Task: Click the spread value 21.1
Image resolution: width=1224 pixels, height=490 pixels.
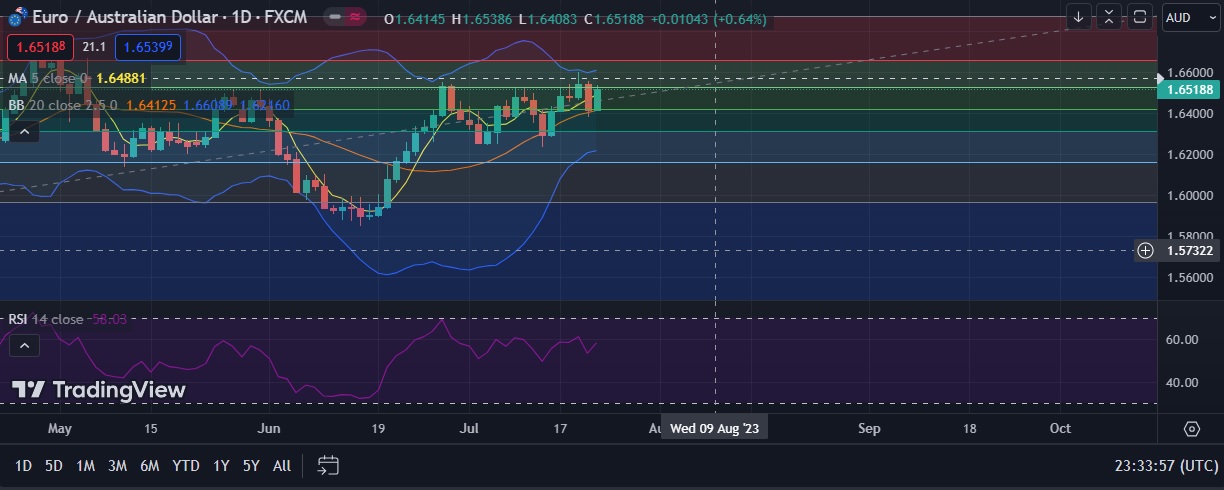Action: [93, 46]
